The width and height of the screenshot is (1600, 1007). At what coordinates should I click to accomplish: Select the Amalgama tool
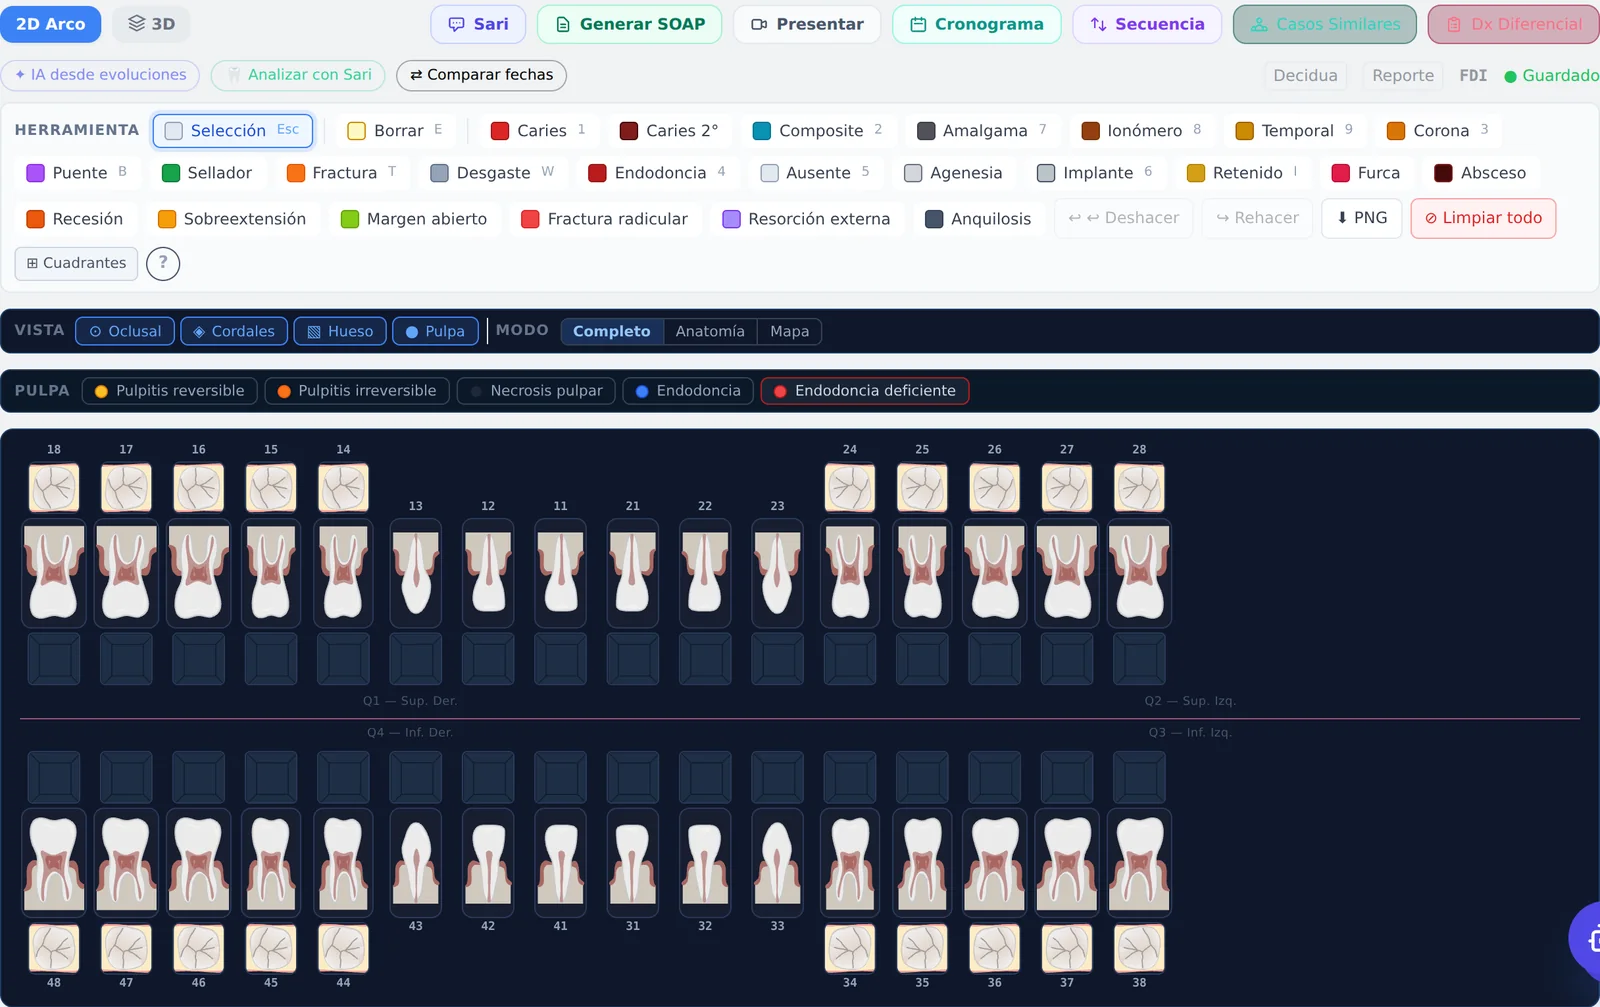[x=982, y=131]
